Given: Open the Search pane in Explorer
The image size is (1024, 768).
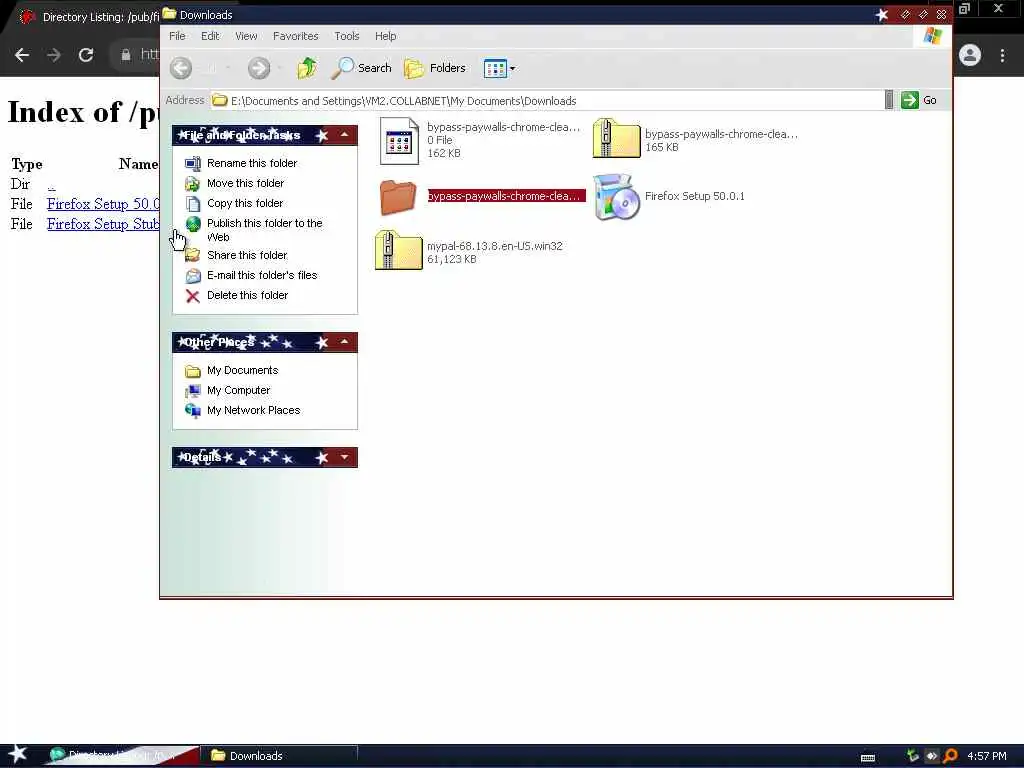Looking at the screenshot, I should (361, 68).
